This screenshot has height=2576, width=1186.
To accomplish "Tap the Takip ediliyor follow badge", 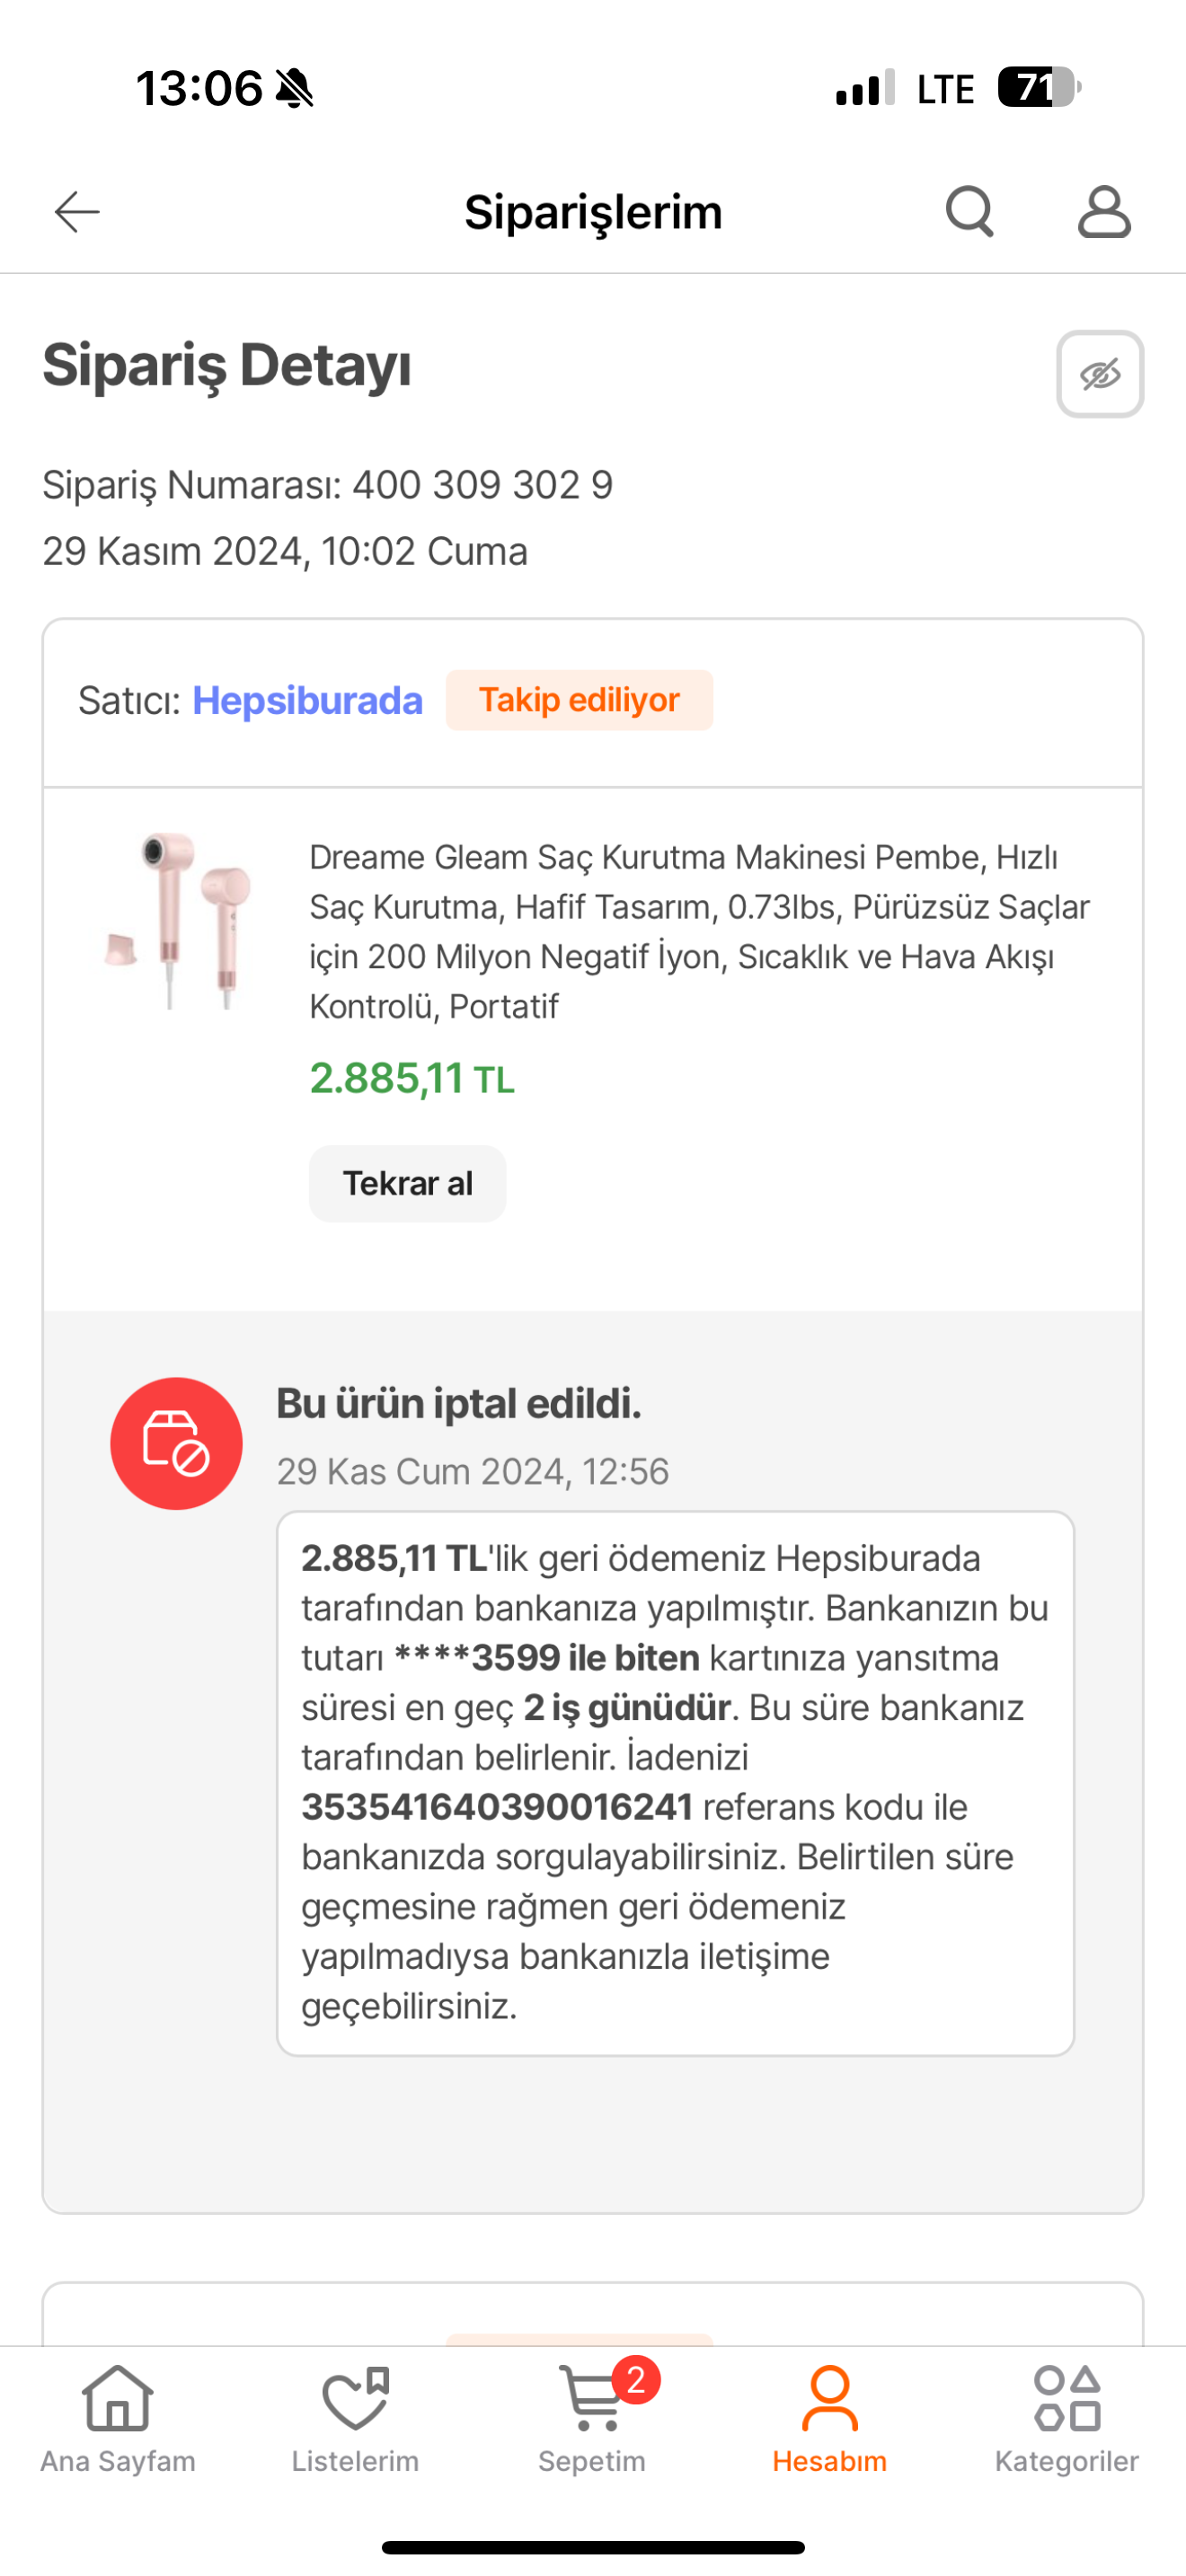I will click(x=579, y=700).
